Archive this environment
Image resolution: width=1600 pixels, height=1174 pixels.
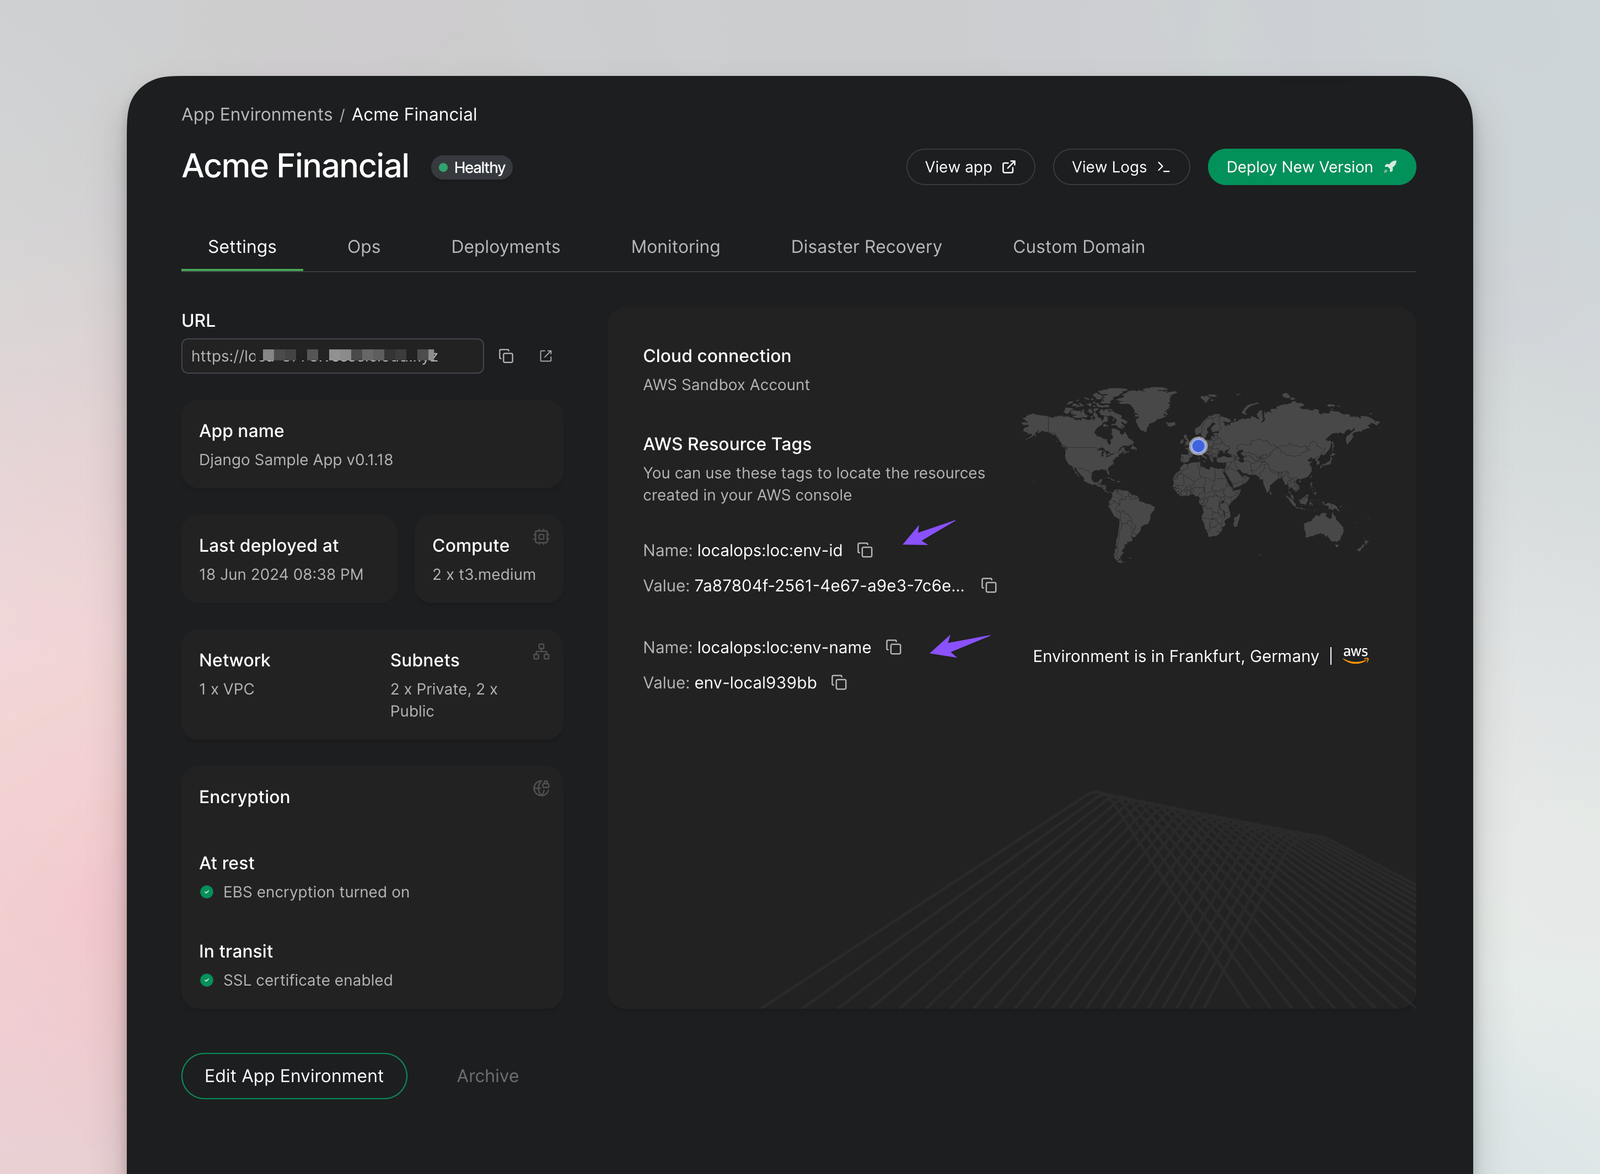[488, 1076]
